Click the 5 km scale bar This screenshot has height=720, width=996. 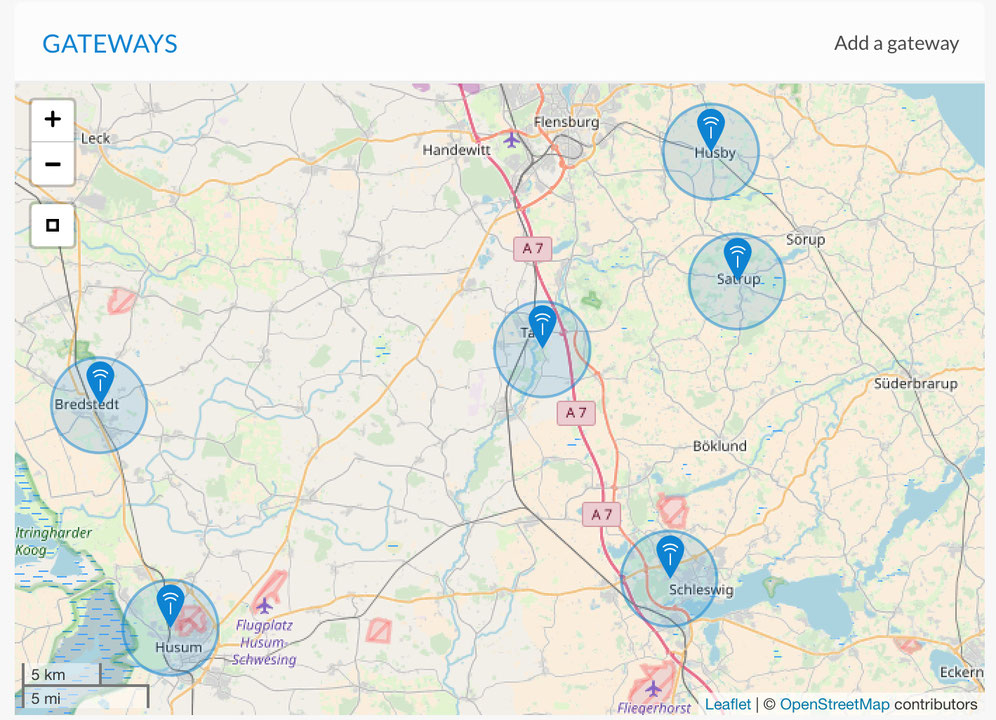62,674
